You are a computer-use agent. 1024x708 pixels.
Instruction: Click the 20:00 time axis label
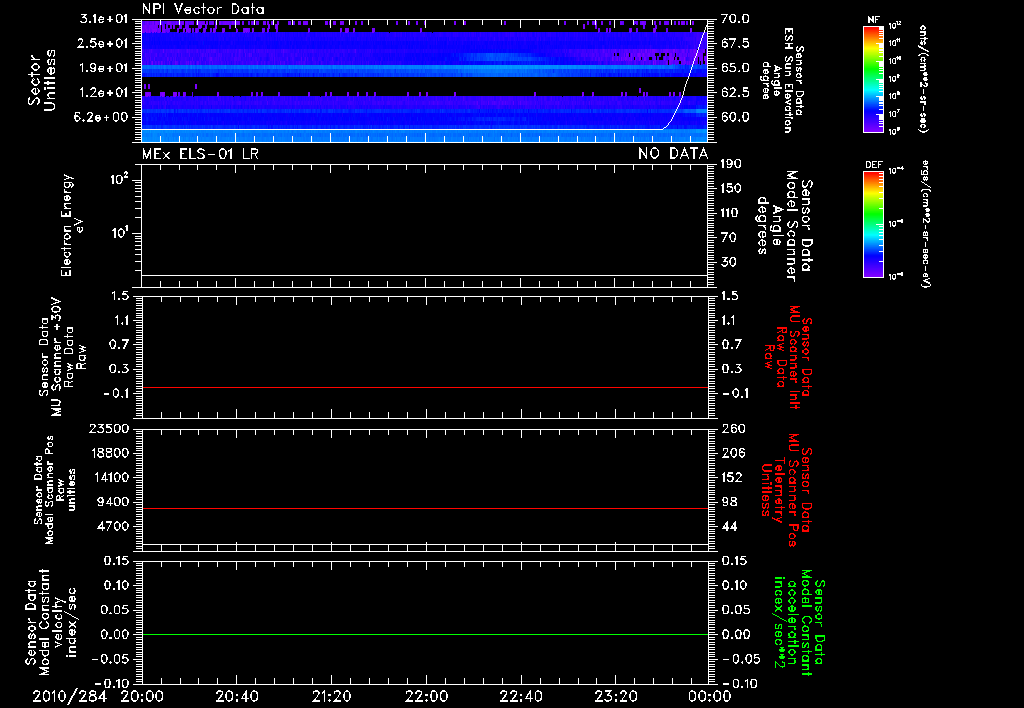(x=142, y=696)
